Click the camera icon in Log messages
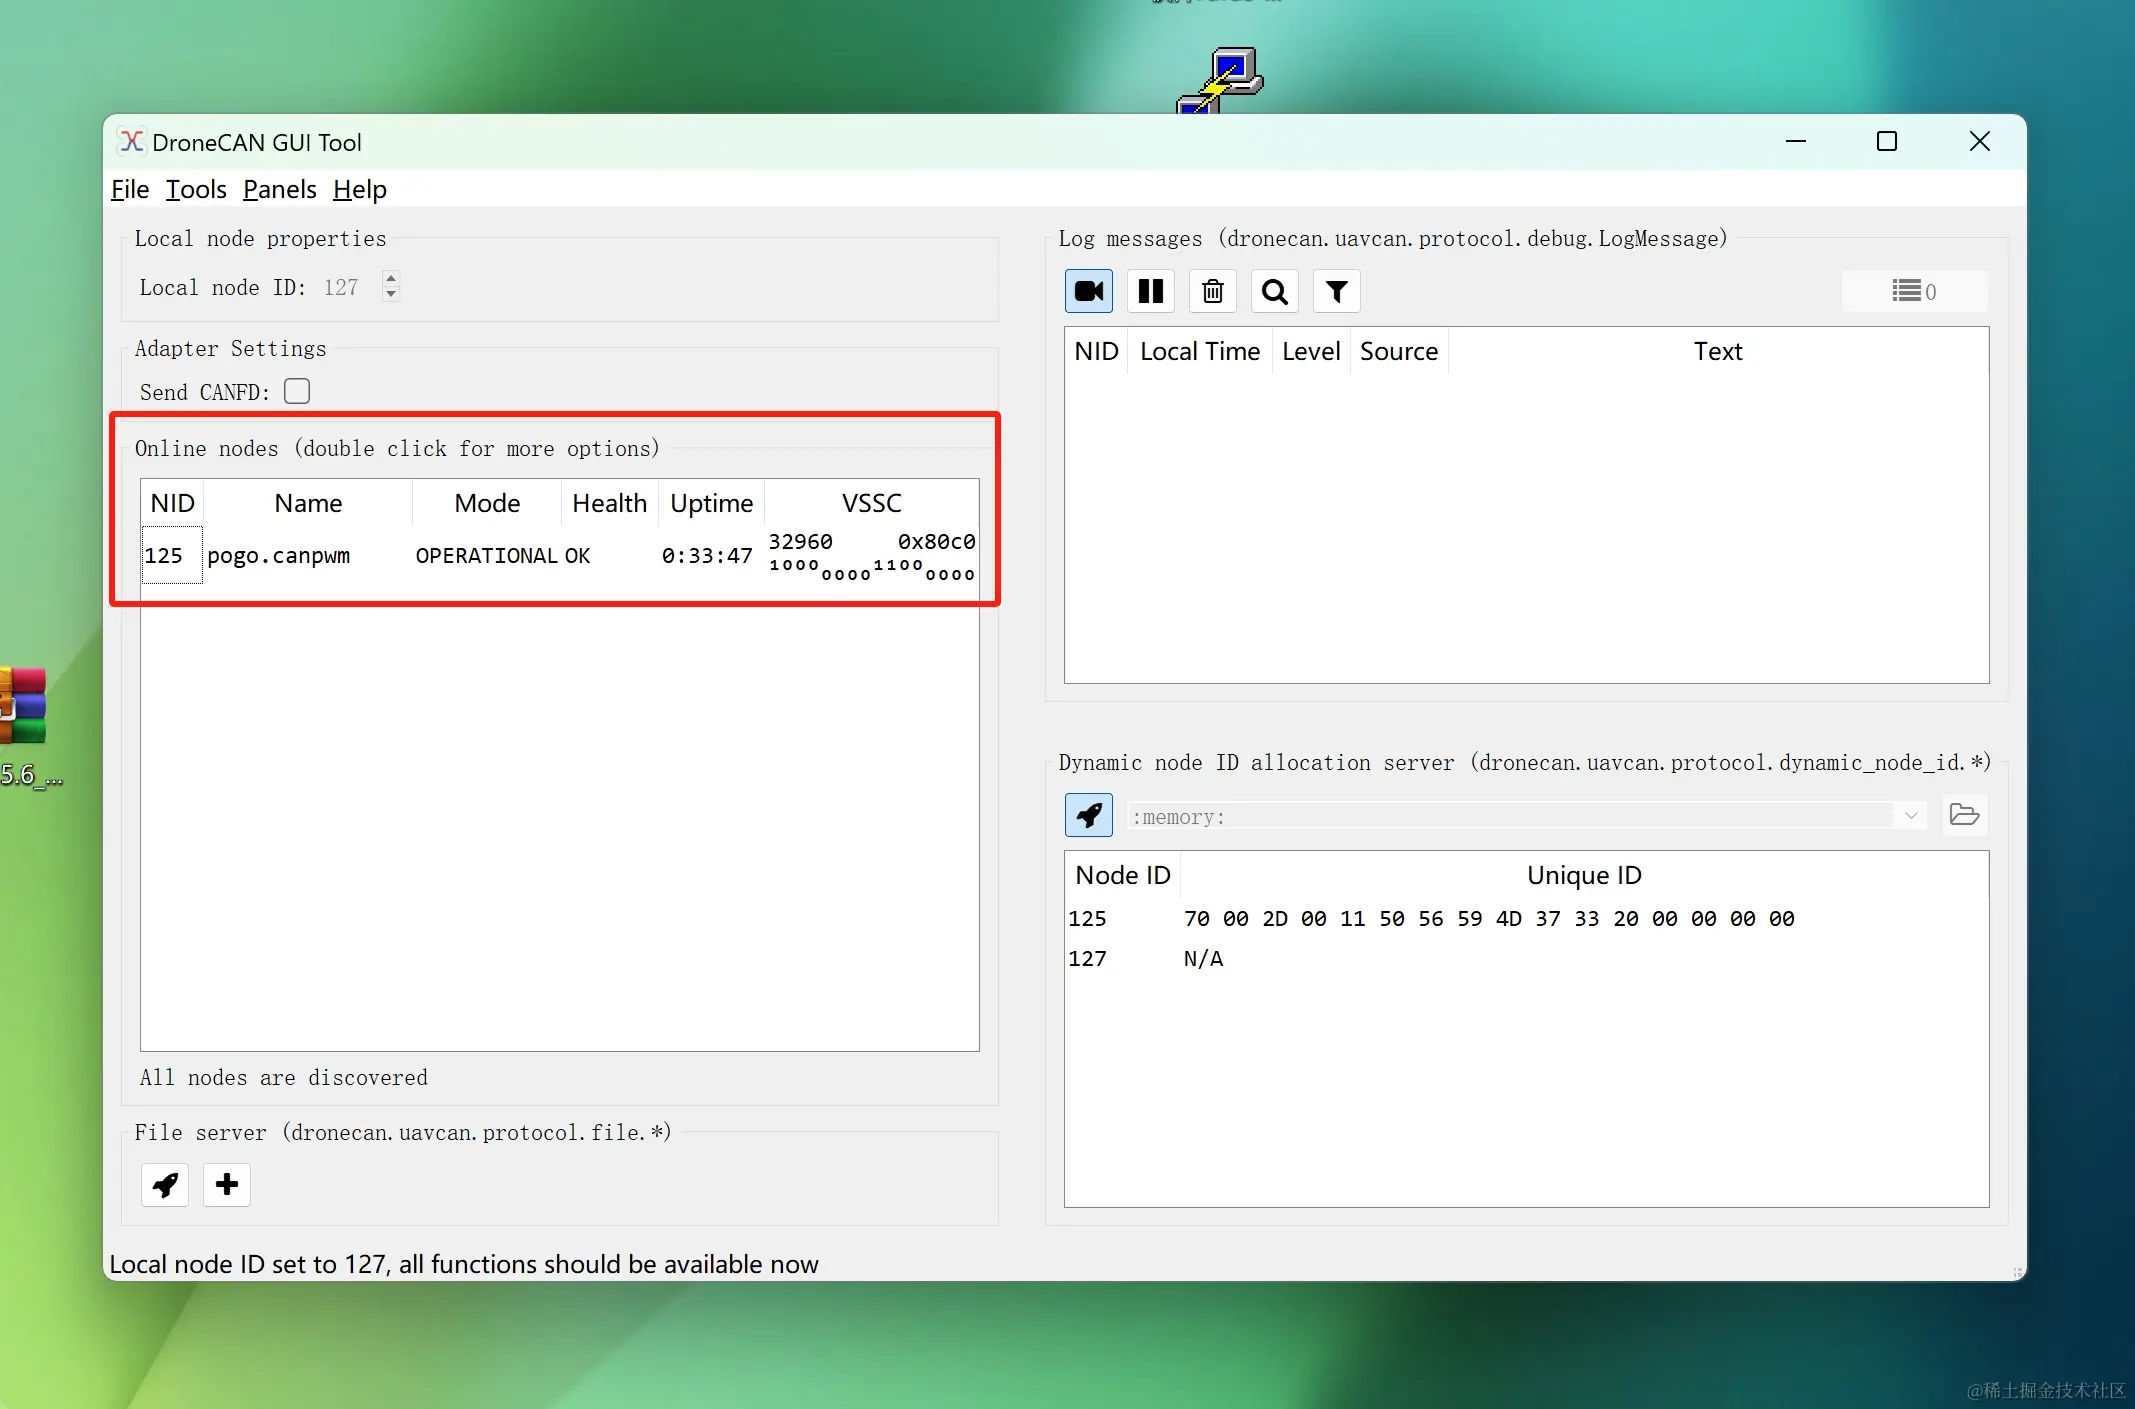 pyautogui.click(x=1088, y=291)
